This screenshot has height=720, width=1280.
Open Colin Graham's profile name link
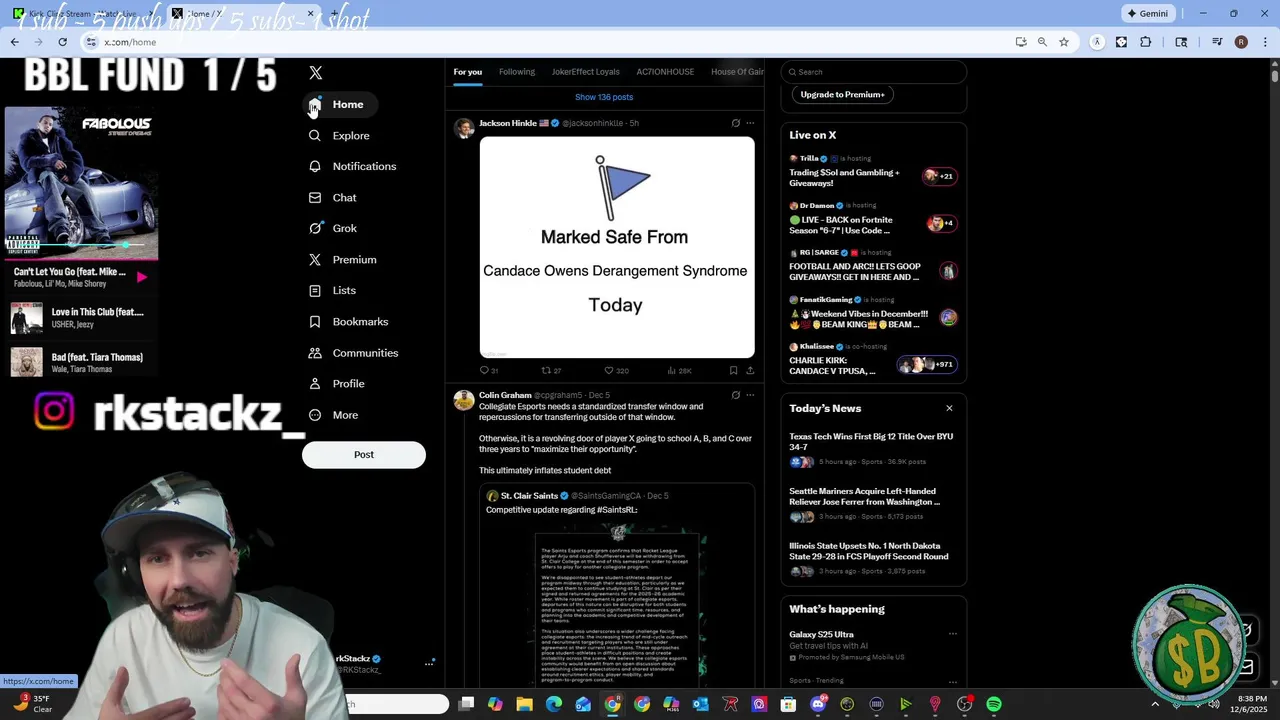click(505, 395)
